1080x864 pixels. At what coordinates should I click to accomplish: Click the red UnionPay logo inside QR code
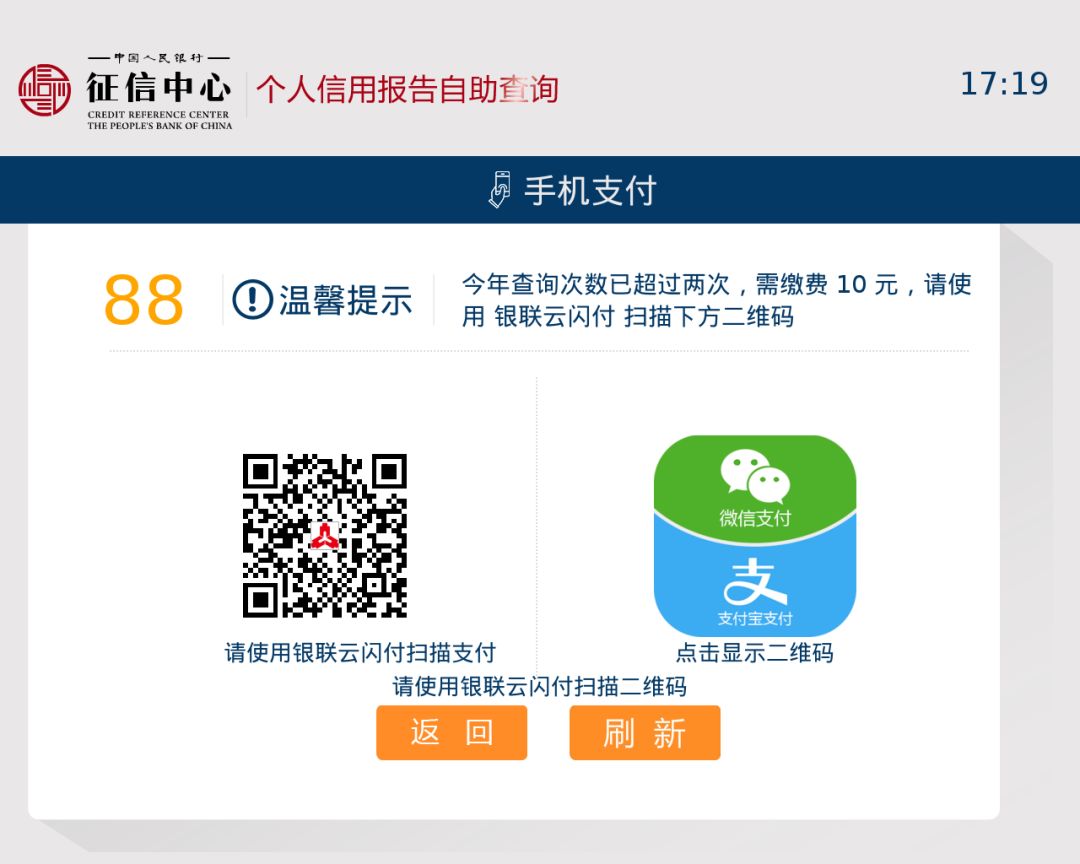pos(324,536)
